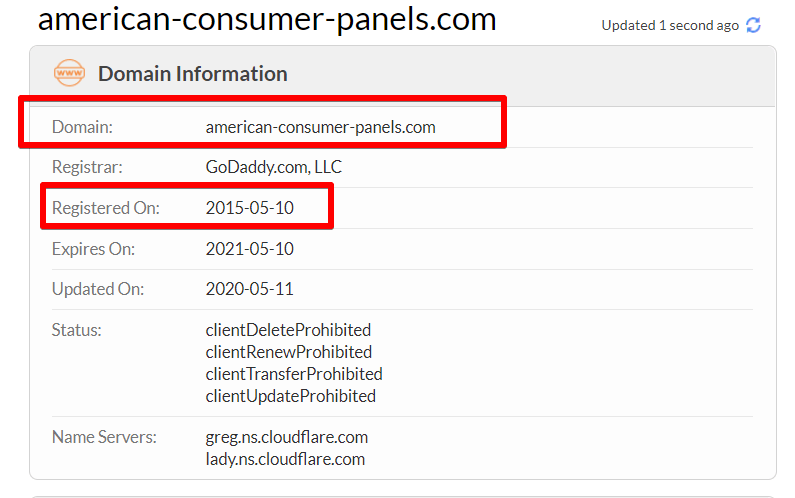Click the registrar GoDaddy.com, LLC
The height and width of the screenshot is (498, 795).
tap(274, 167)
